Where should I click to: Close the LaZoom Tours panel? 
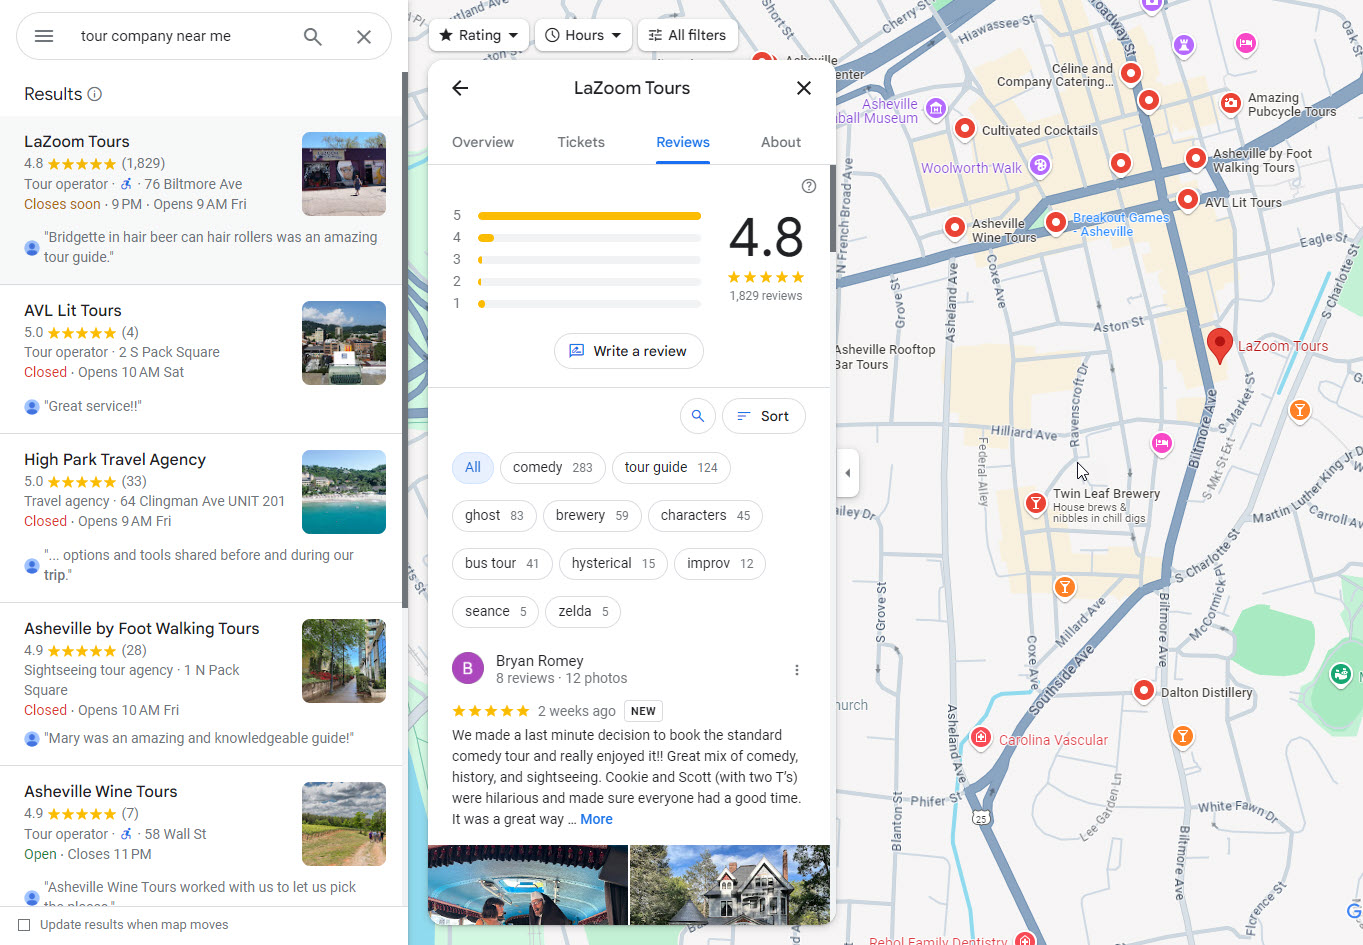coord(804,88)
